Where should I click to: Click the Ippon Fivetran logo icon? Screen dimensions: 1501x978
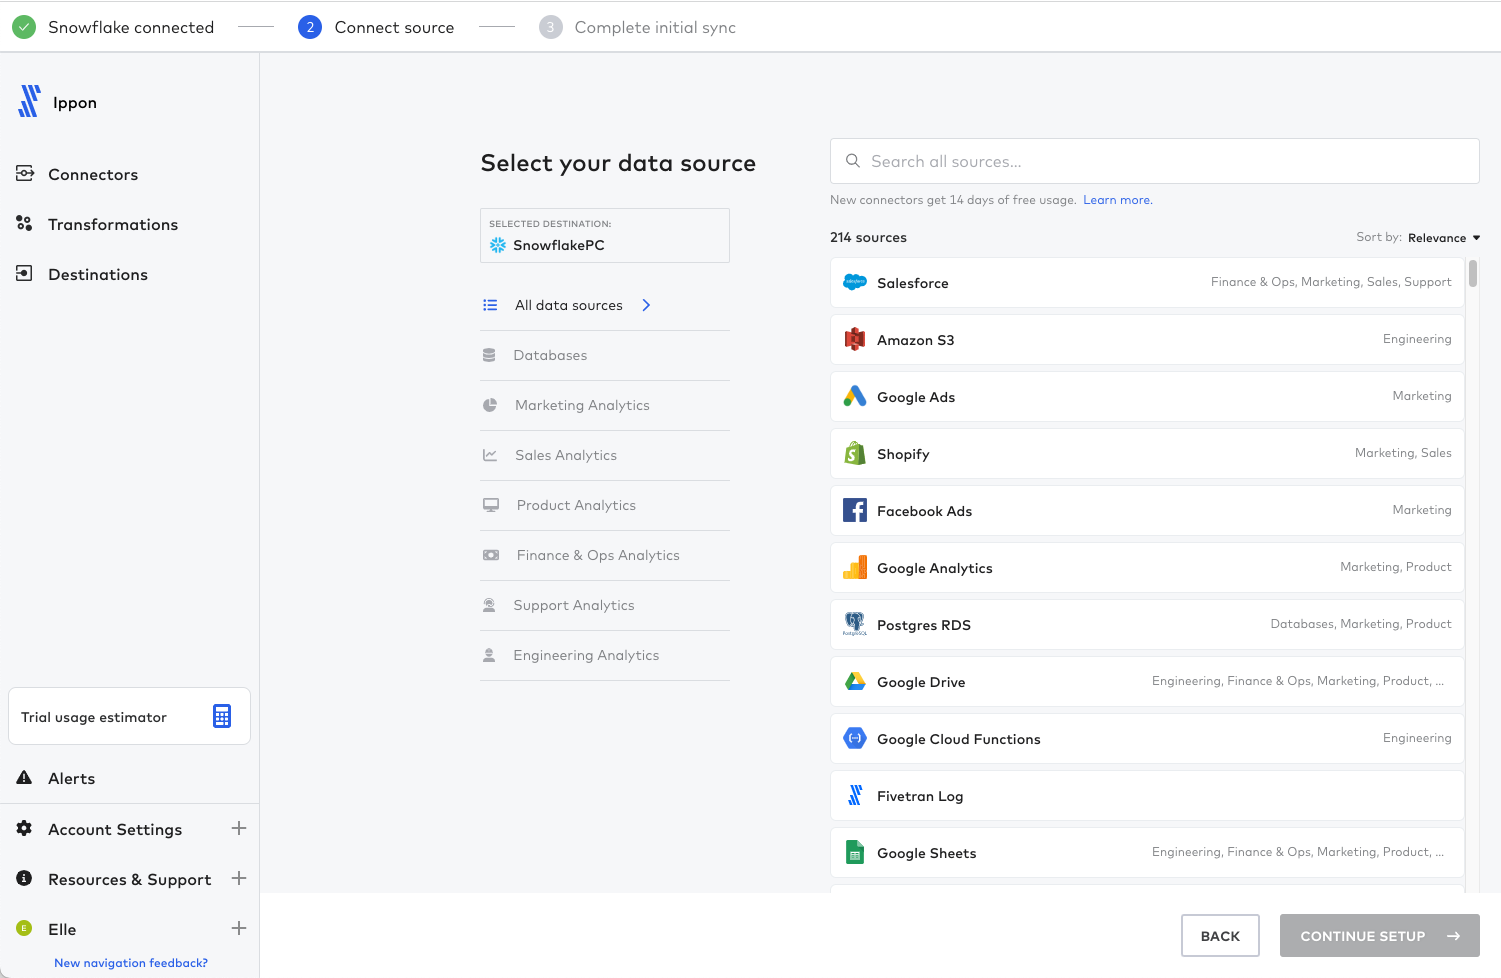pyautogui.click(x=29, y=101)
